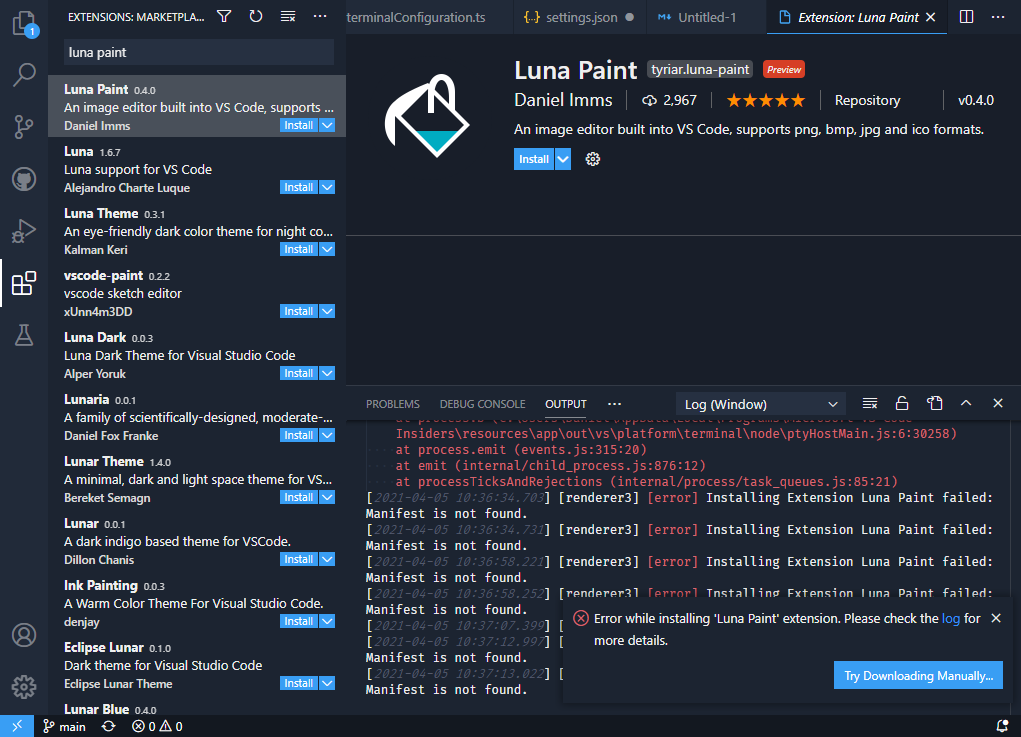This screenshot has height=737, width=1021.
Task: Expand Log (Window) output channel dropdown
Action: 761,404
